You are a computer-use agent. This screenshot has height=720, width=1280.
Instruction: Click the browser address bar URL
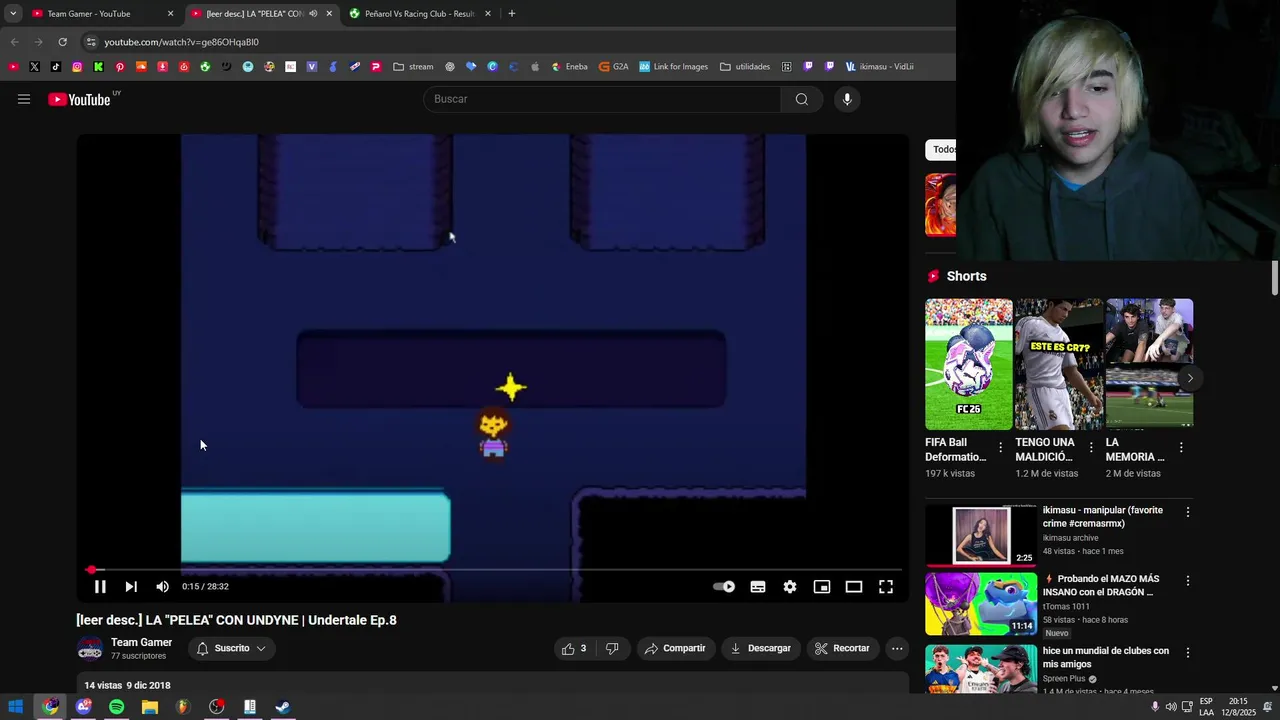pos(181,42)
